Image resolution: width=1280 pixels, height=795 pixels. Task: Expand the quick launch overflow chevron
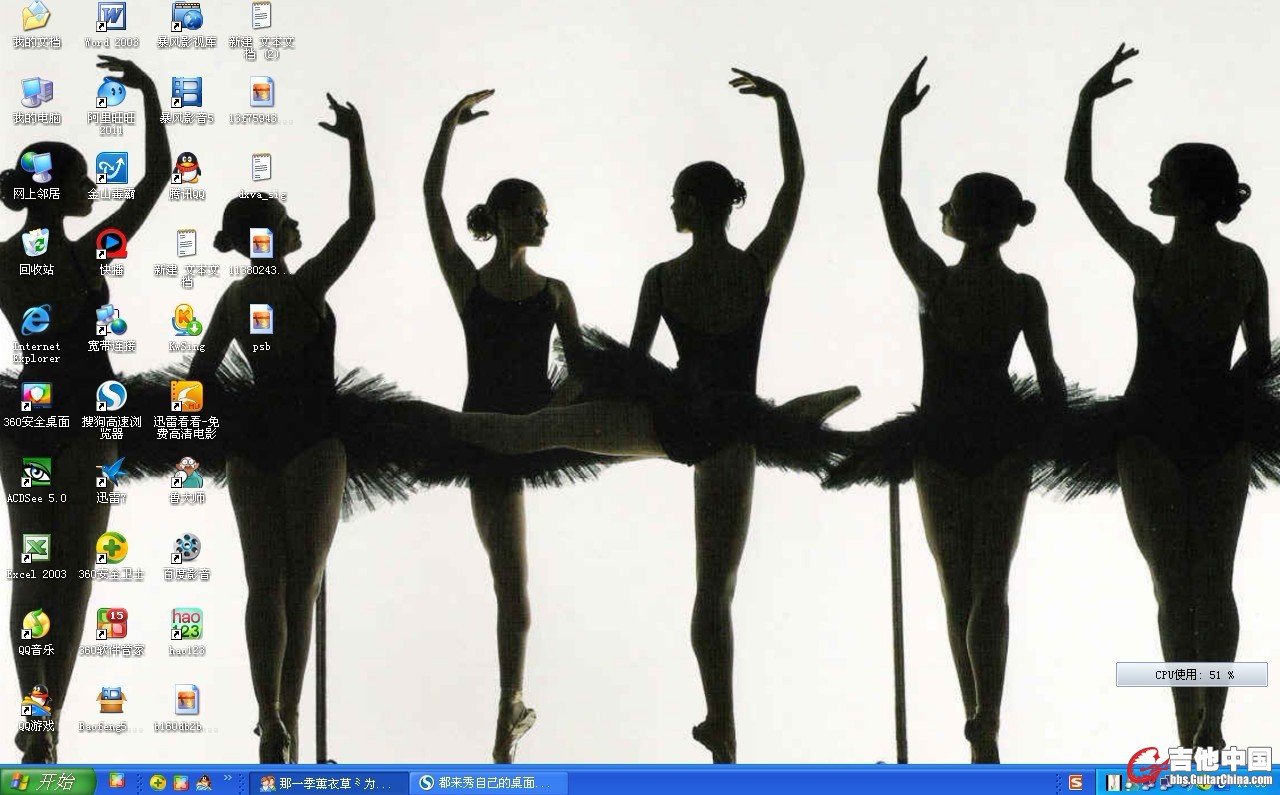click(228, 778)
